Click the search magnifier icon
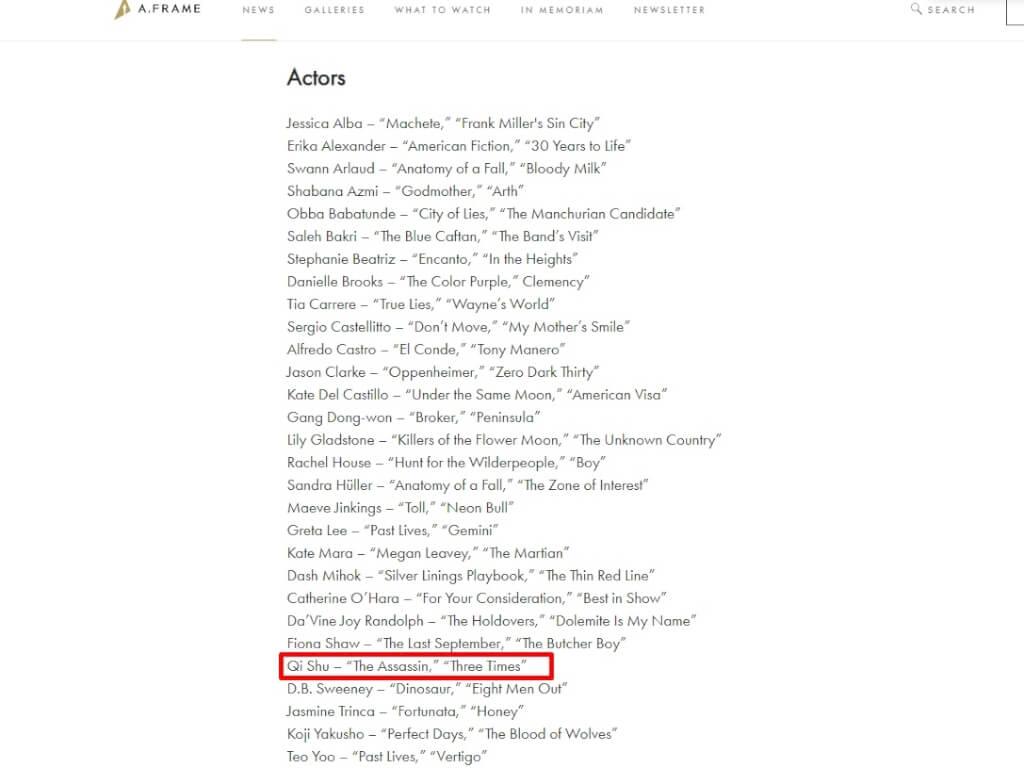 [916, 8]
